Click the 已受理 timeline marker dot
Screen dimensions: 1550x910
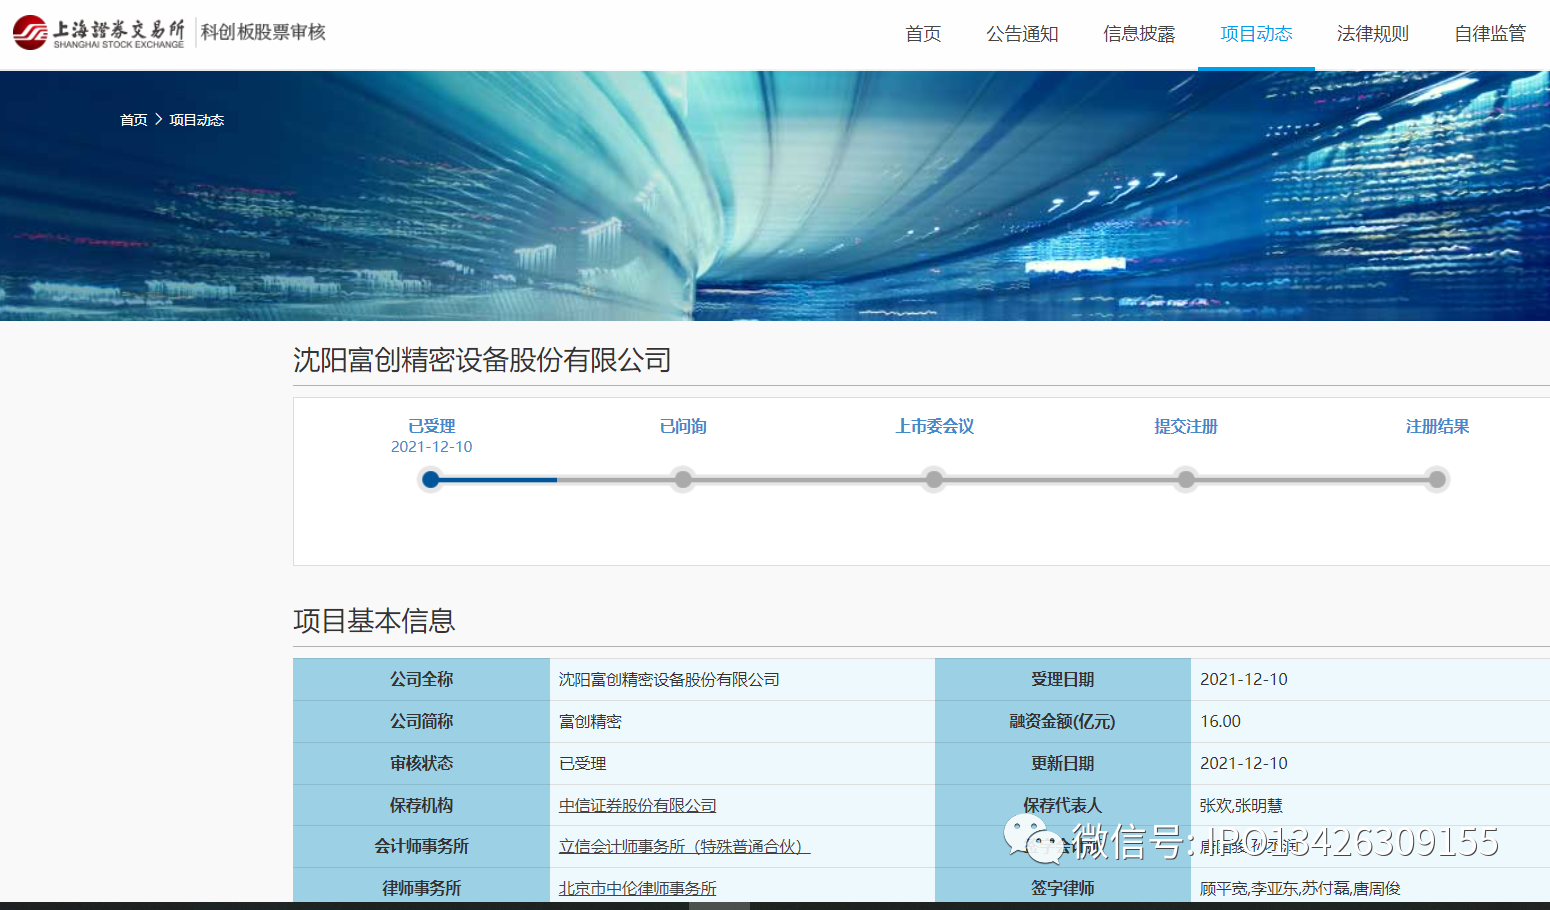click(x=431, y=480)
